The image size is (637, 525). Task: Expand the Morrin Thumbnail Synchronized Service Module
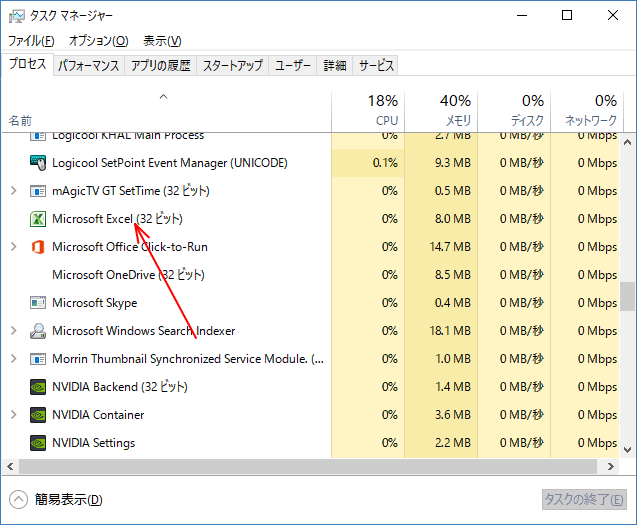coord(14,359)
